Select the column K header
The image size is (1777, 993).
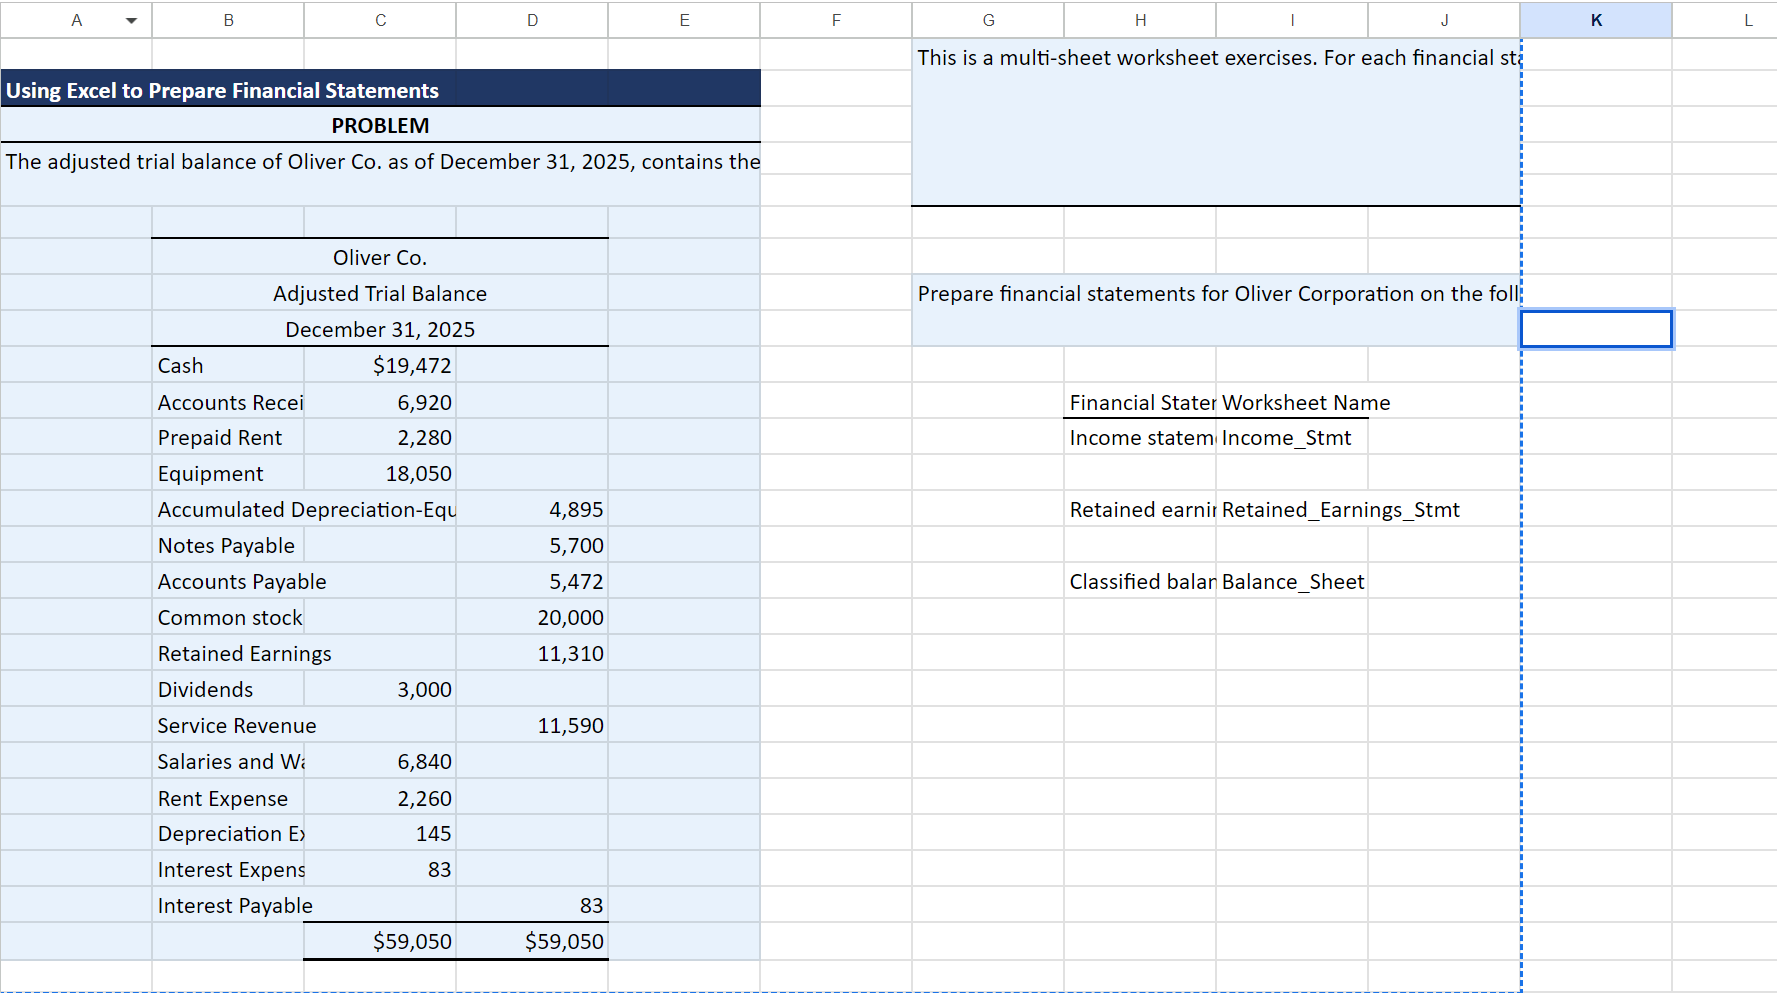click(x=1596, y=20)
